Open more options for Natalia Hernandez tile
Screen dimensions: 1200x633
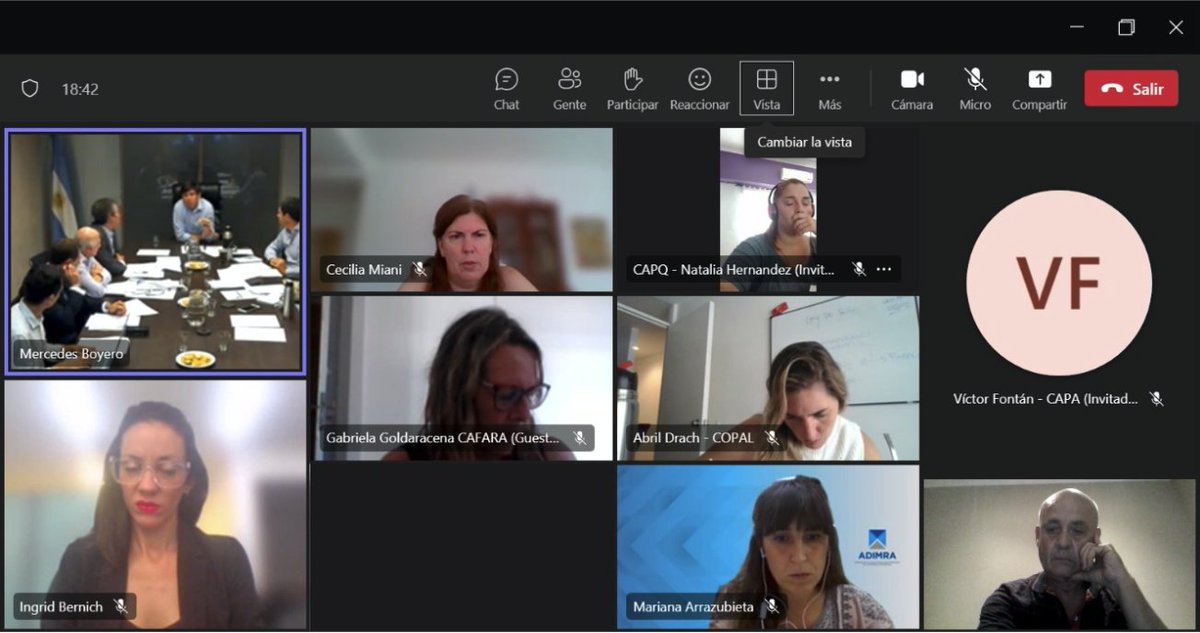[884, 269]
